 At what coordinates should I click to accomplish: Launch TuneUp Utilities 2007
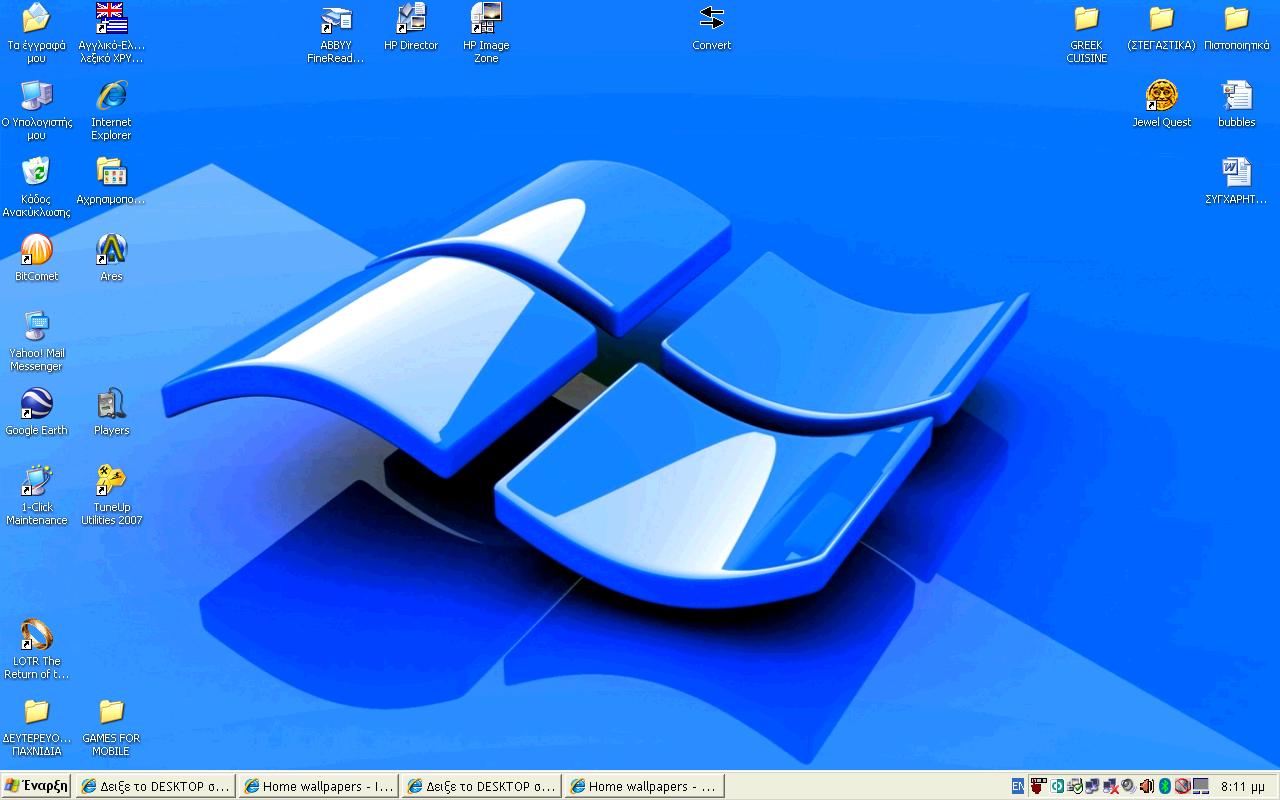coord(111,495)
